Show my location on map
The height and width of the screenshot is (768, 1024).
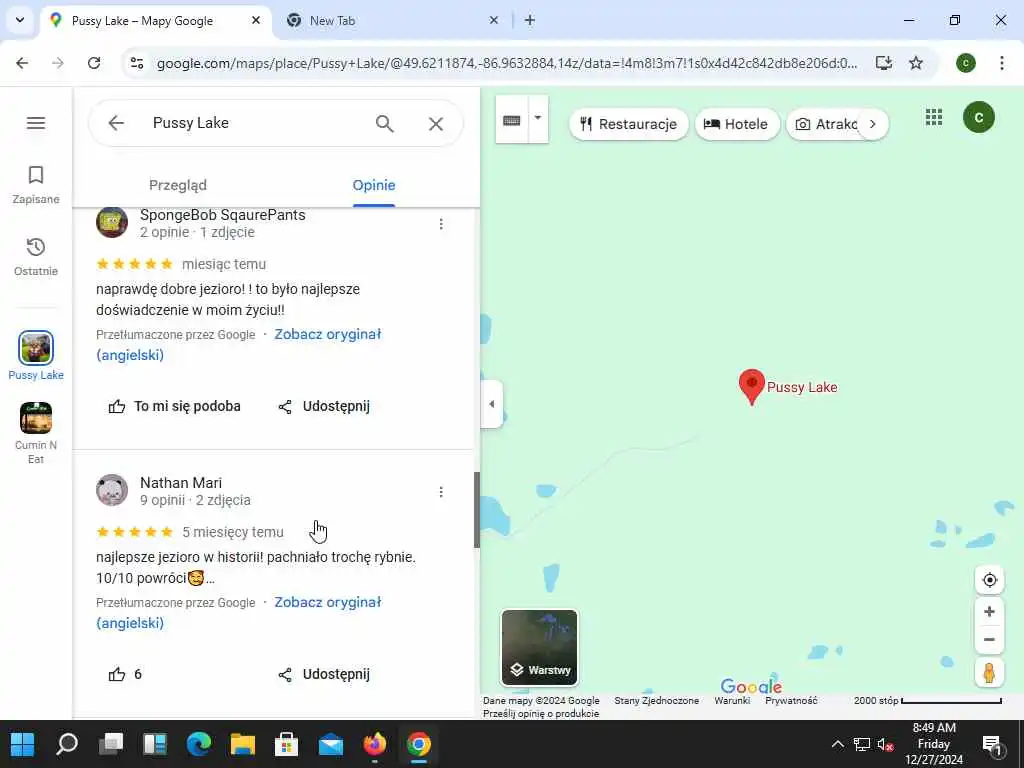[989, 580]
